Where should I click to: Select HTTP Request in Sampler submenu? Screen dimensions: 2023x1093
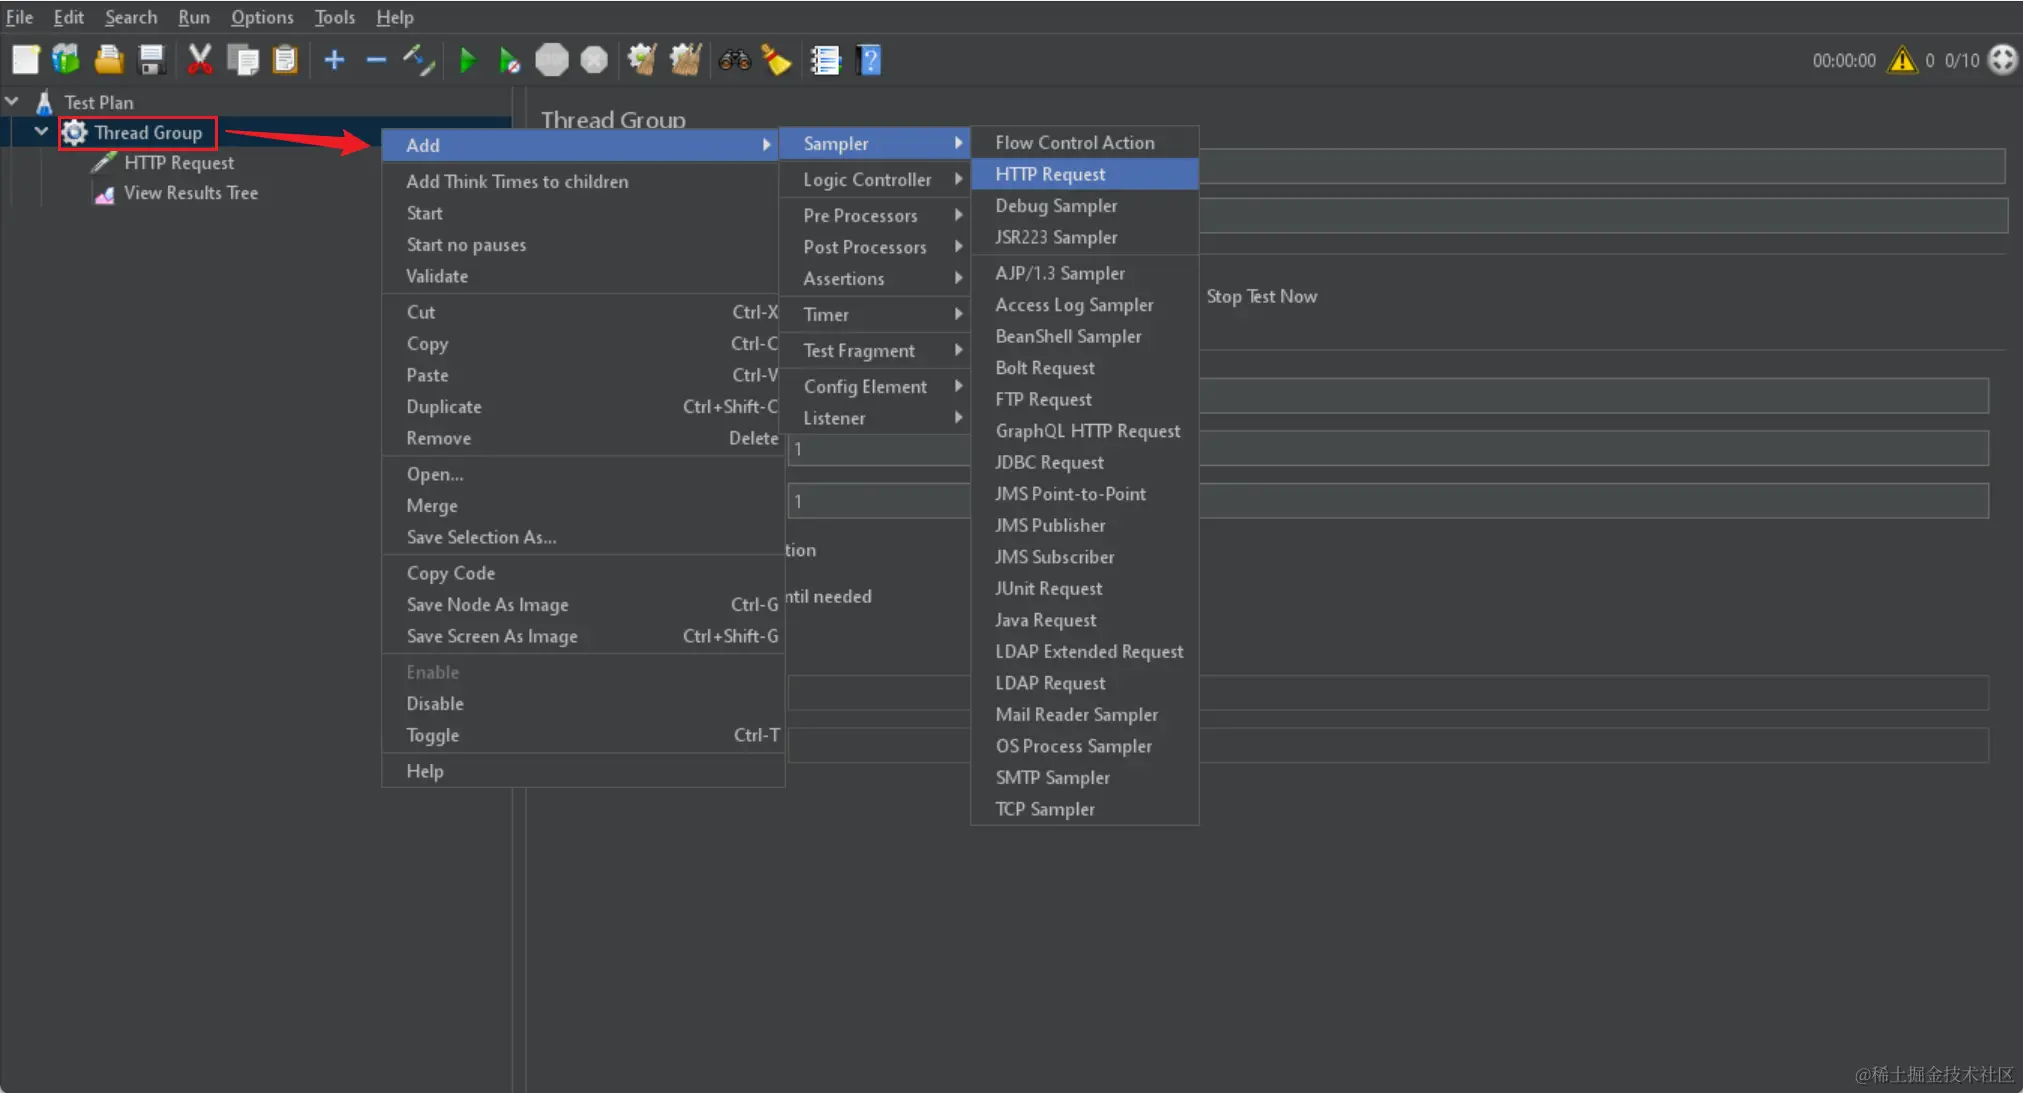(1050, 174)
